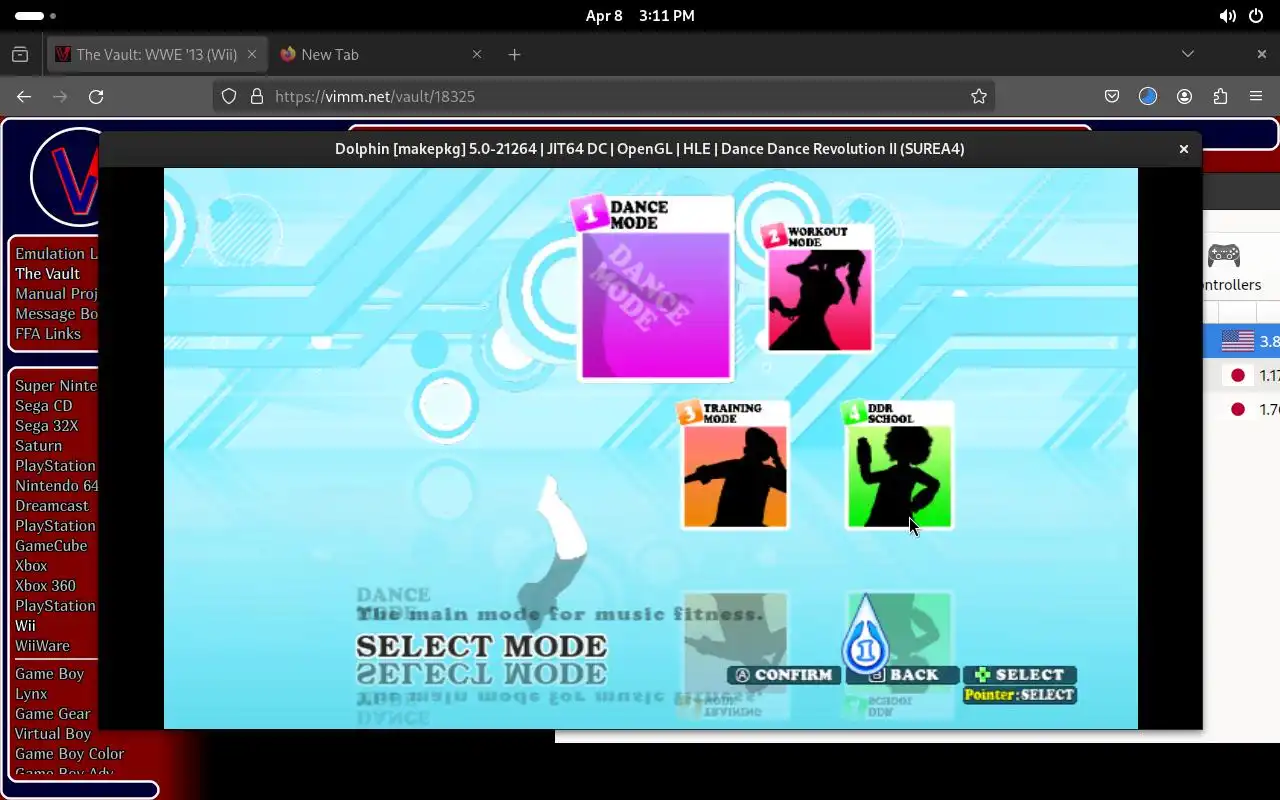The width and height of the screenshot is (1280, 800).
Task: Go forward in Firefox browser
Action: point(60,96)
